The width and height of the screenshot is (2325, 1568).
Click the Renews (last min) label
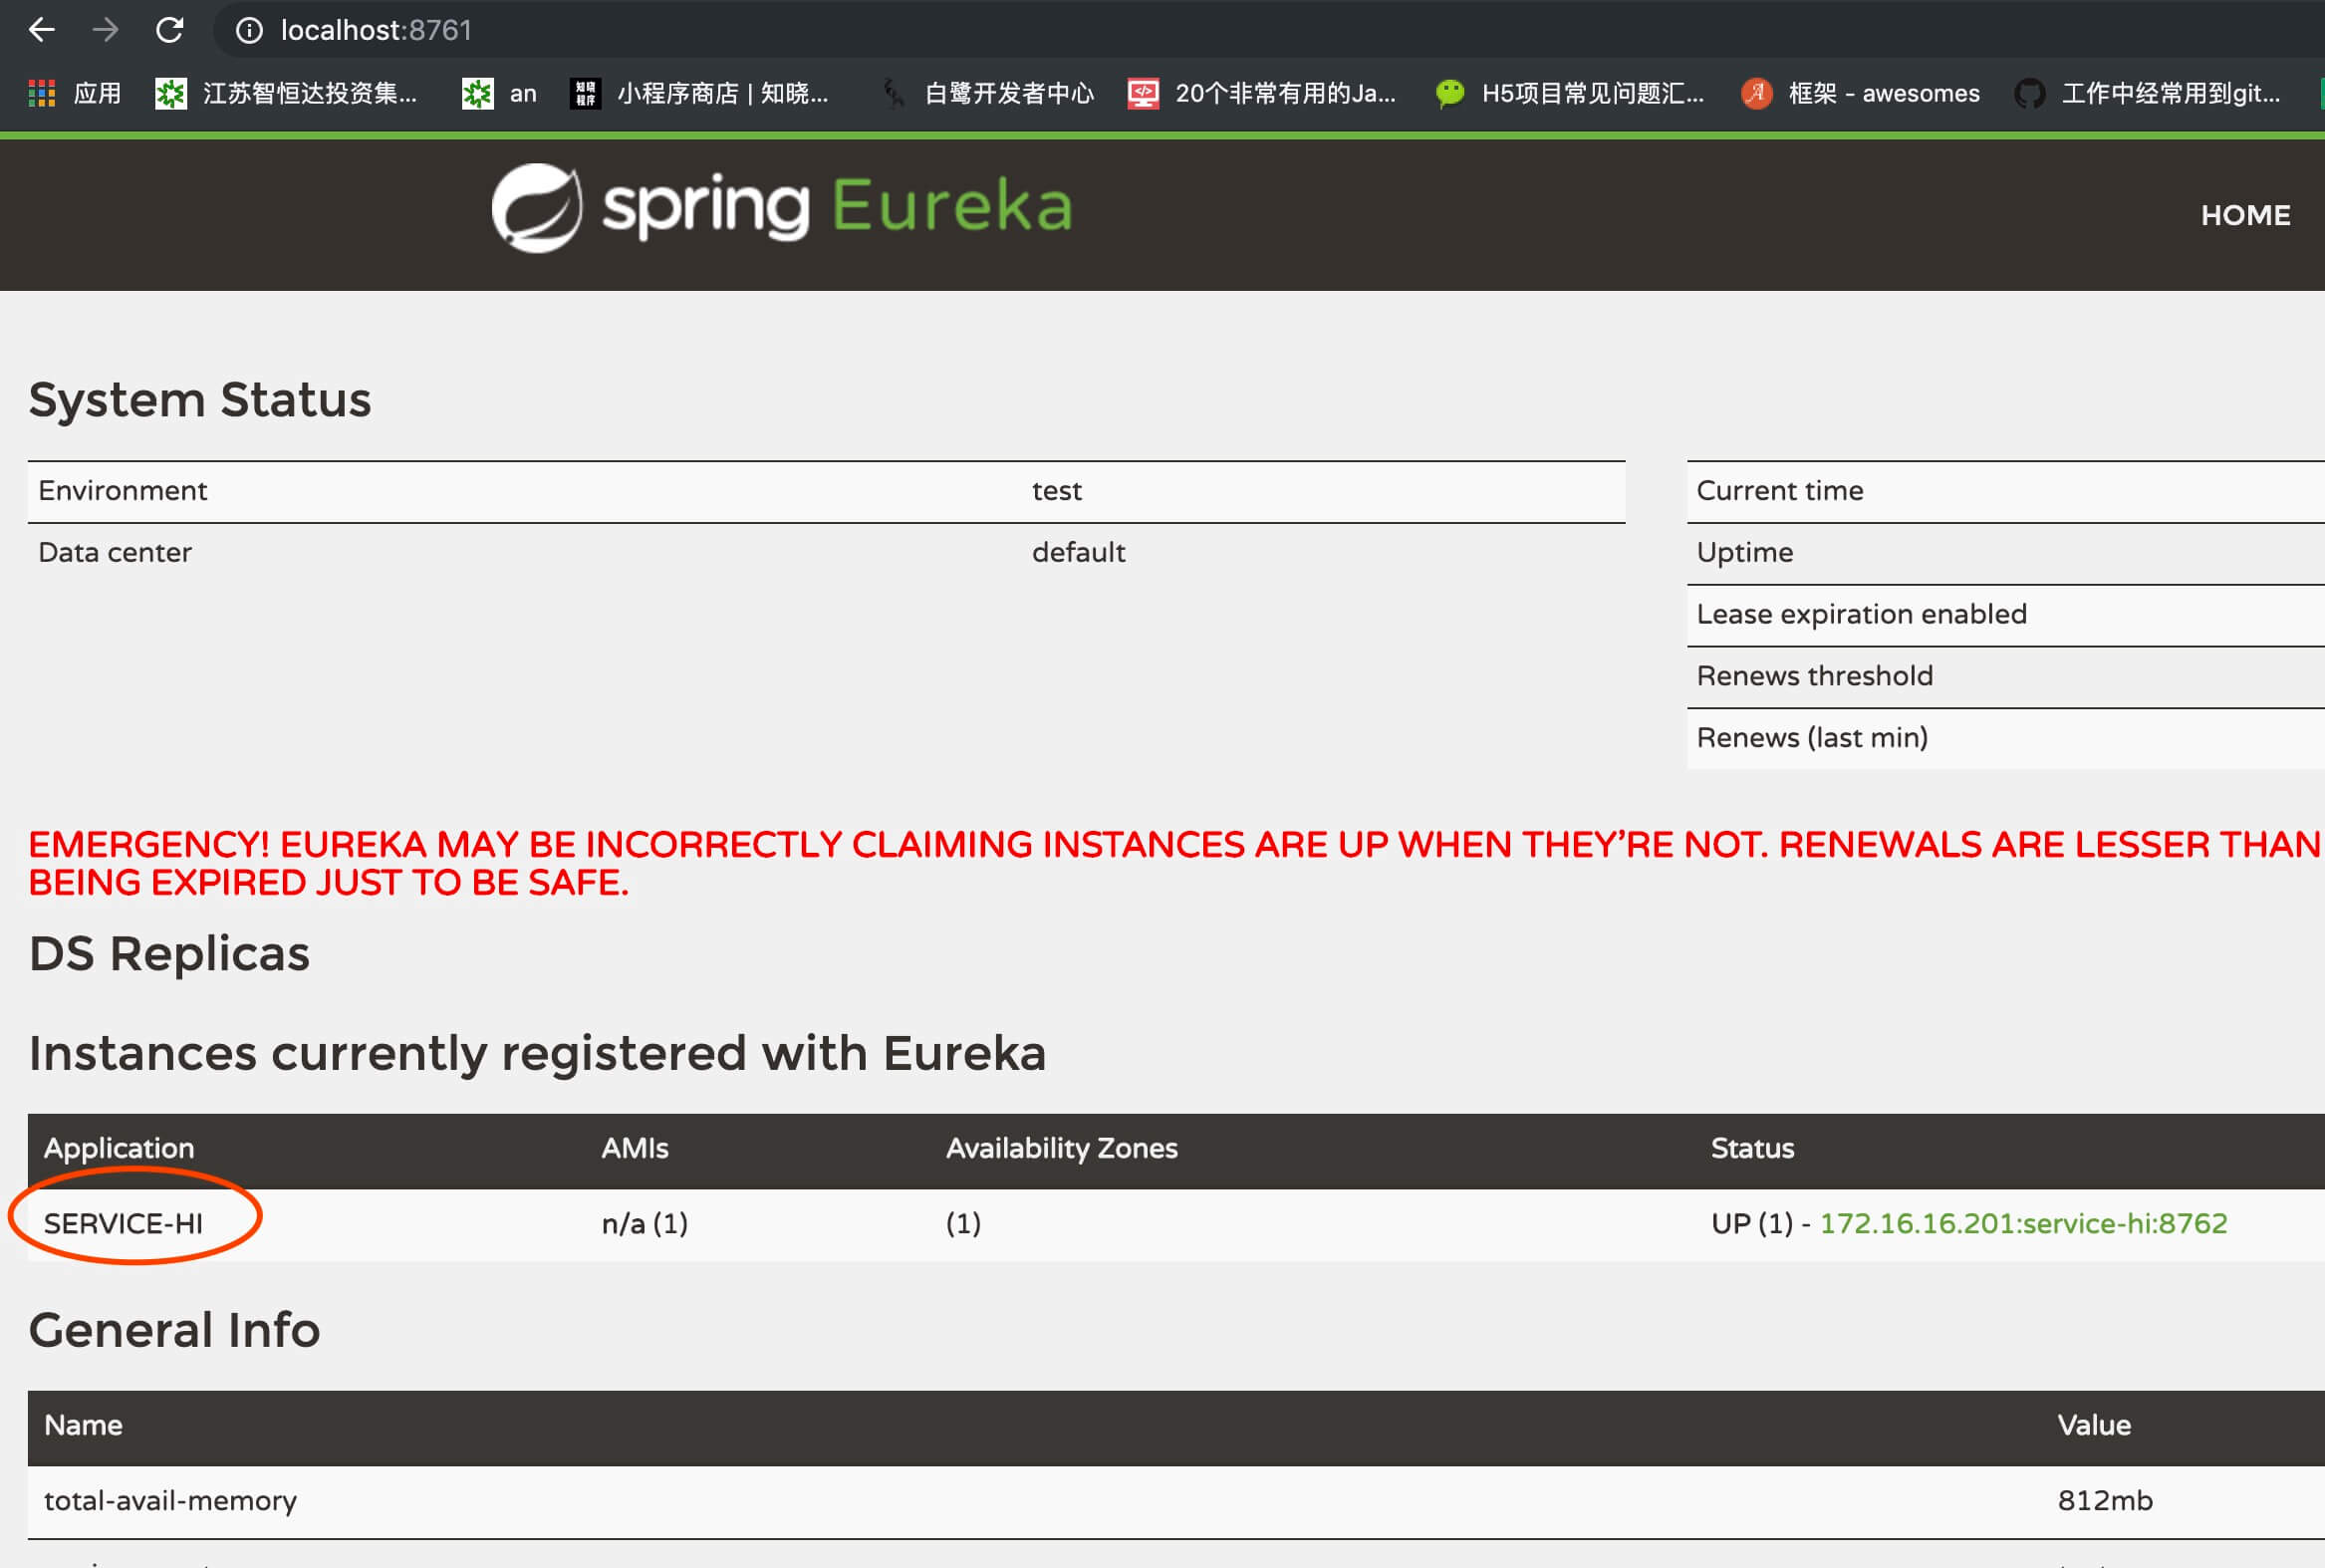click(1813, 738)
